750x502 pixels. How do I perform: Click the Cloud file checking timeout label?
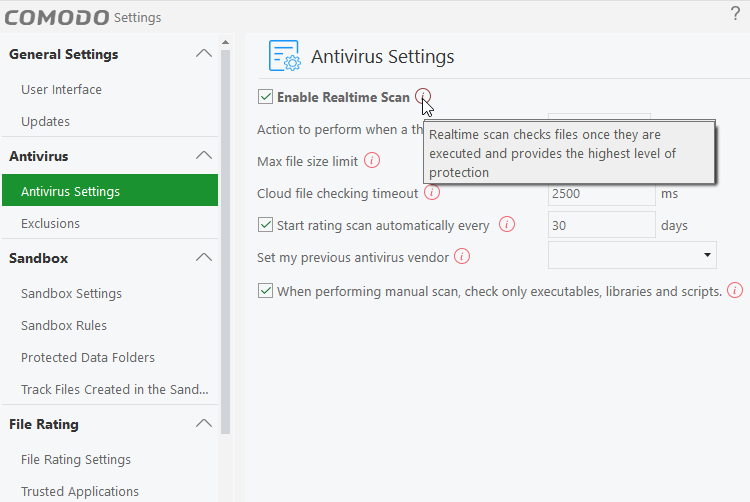click(x=337, y=193)
